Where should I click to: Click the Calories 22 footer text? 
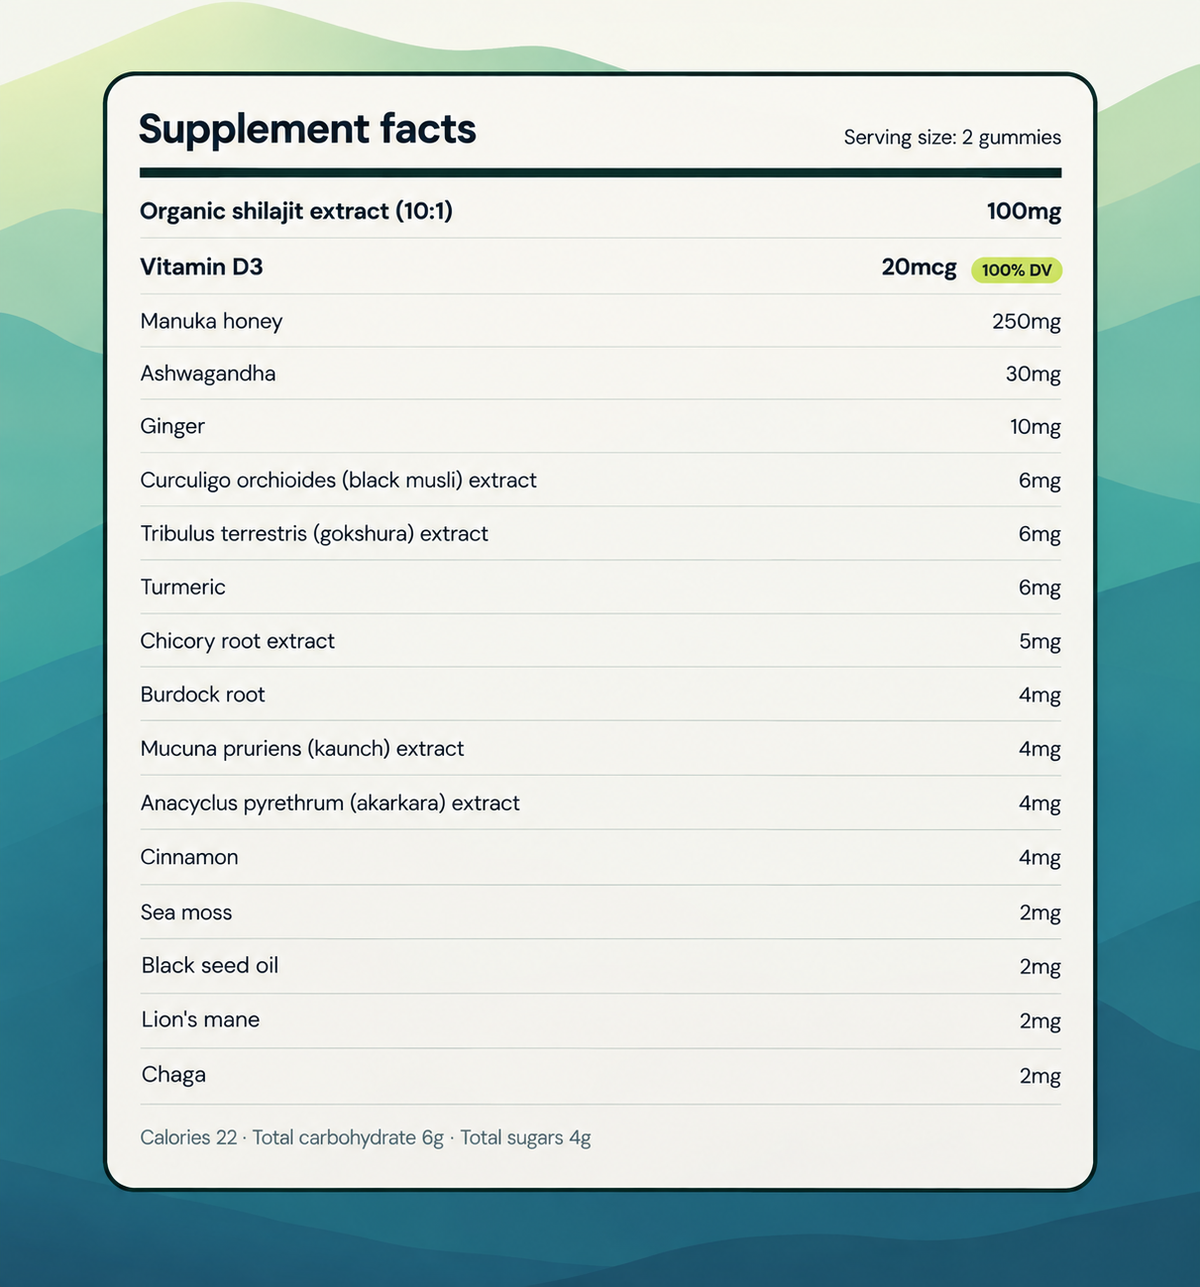point(189,1138)
